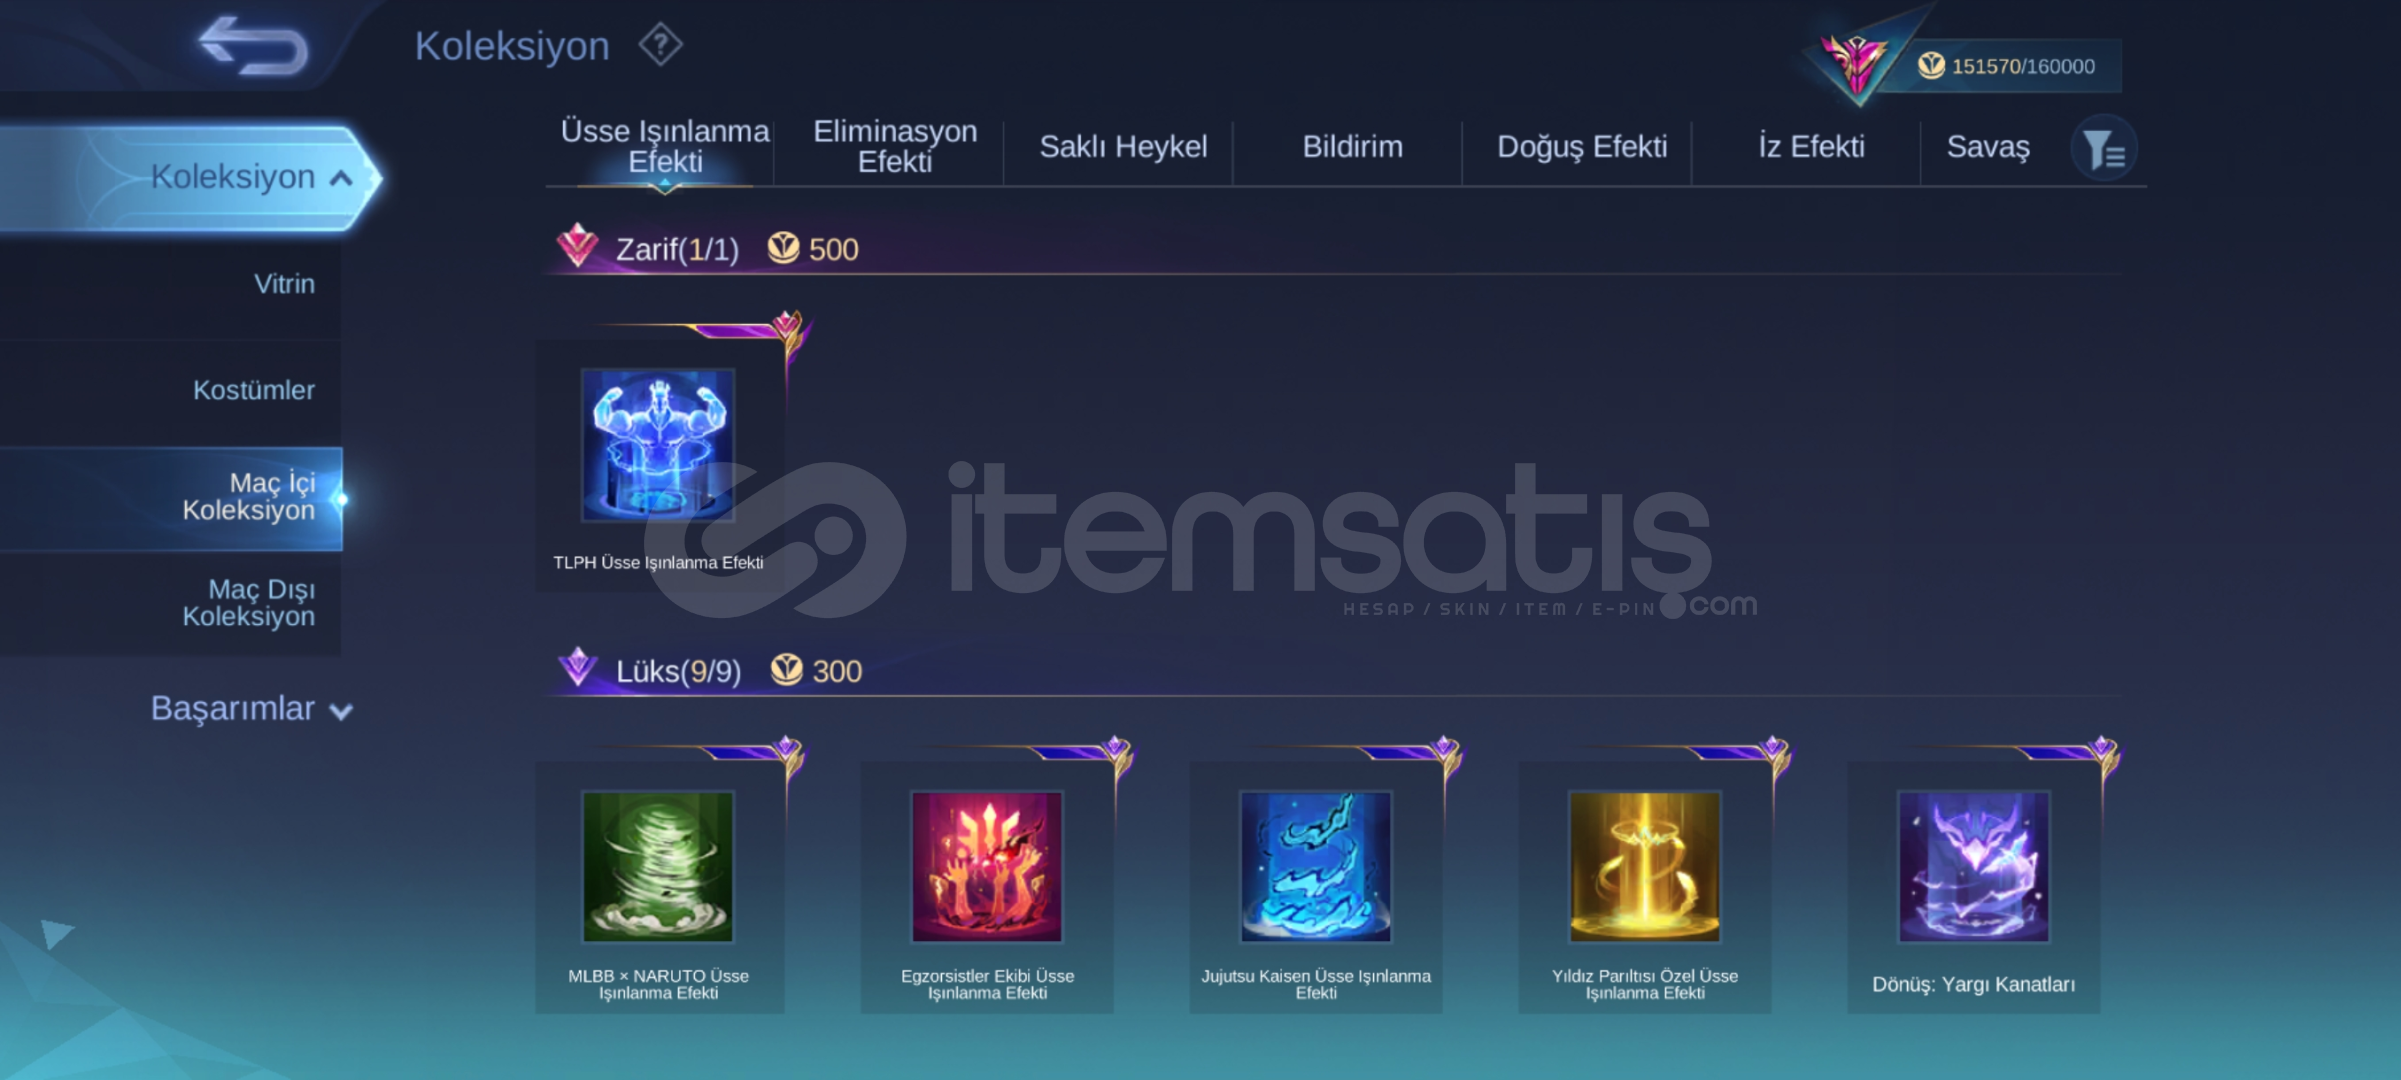Open the İz Efekti tab
This screenshot has height=1080, width=2401.
point(1811,147)
